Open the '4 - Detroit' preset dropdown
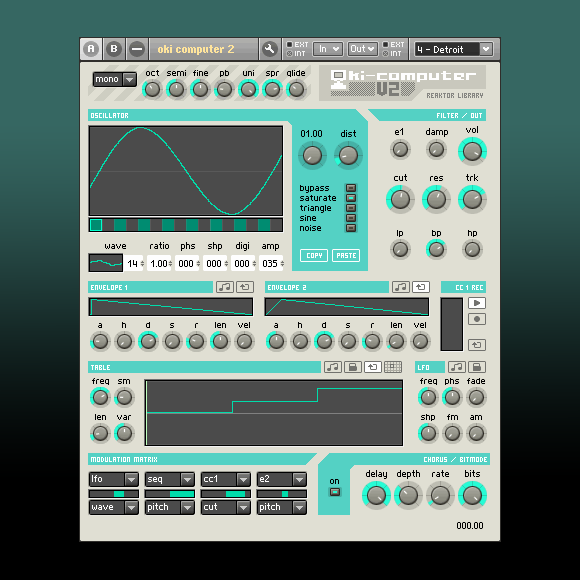This screenshot has height=580, width=580. pyautogui.click(x=454, y=49)
